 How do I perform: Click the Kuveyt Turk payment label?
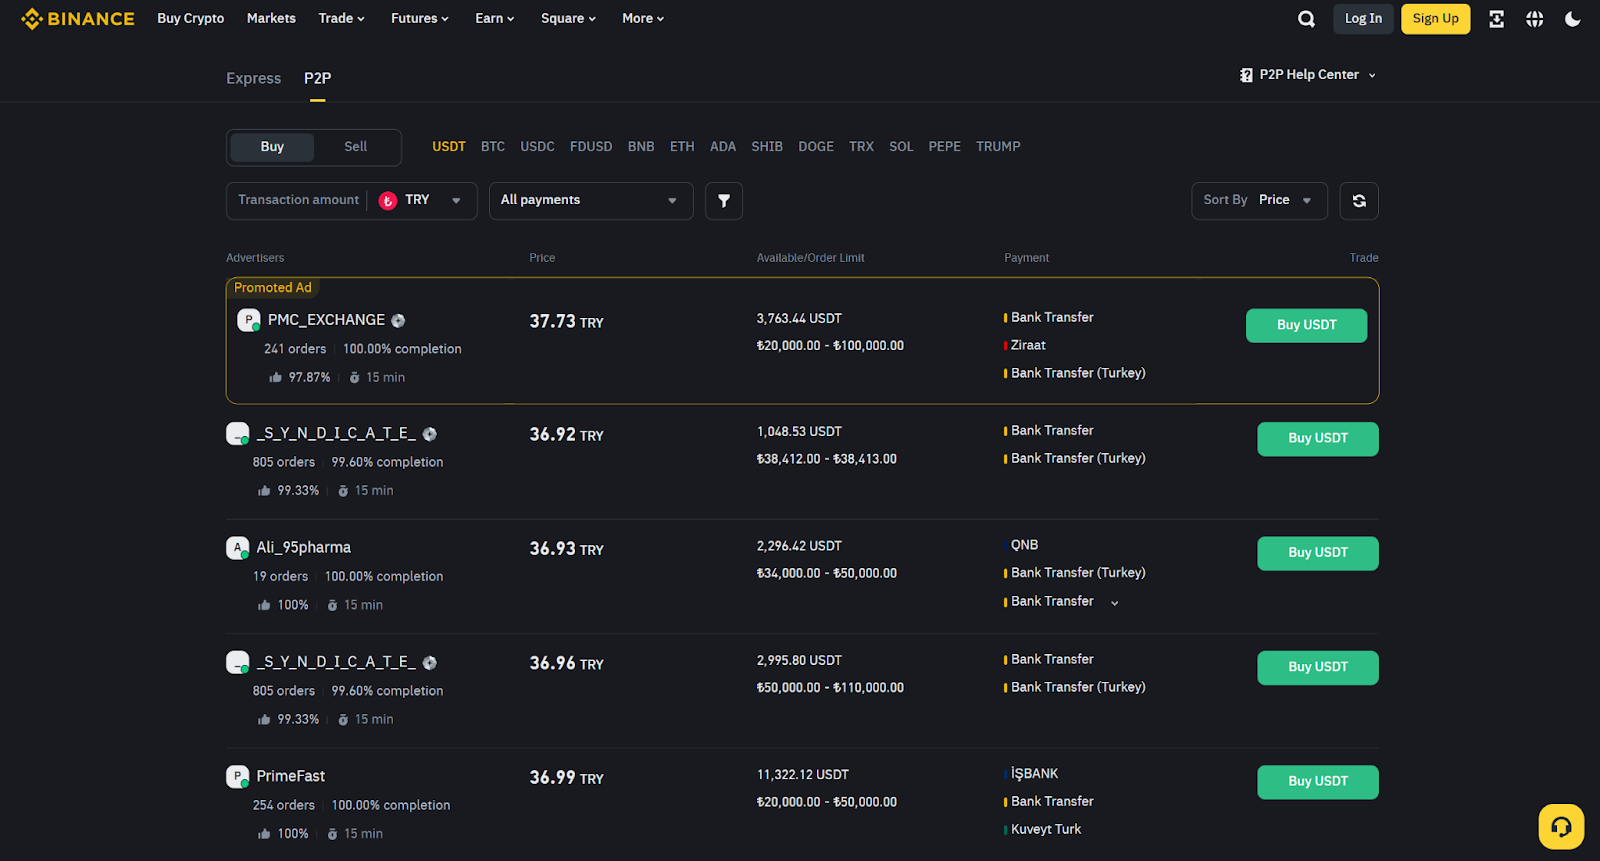1046,830
